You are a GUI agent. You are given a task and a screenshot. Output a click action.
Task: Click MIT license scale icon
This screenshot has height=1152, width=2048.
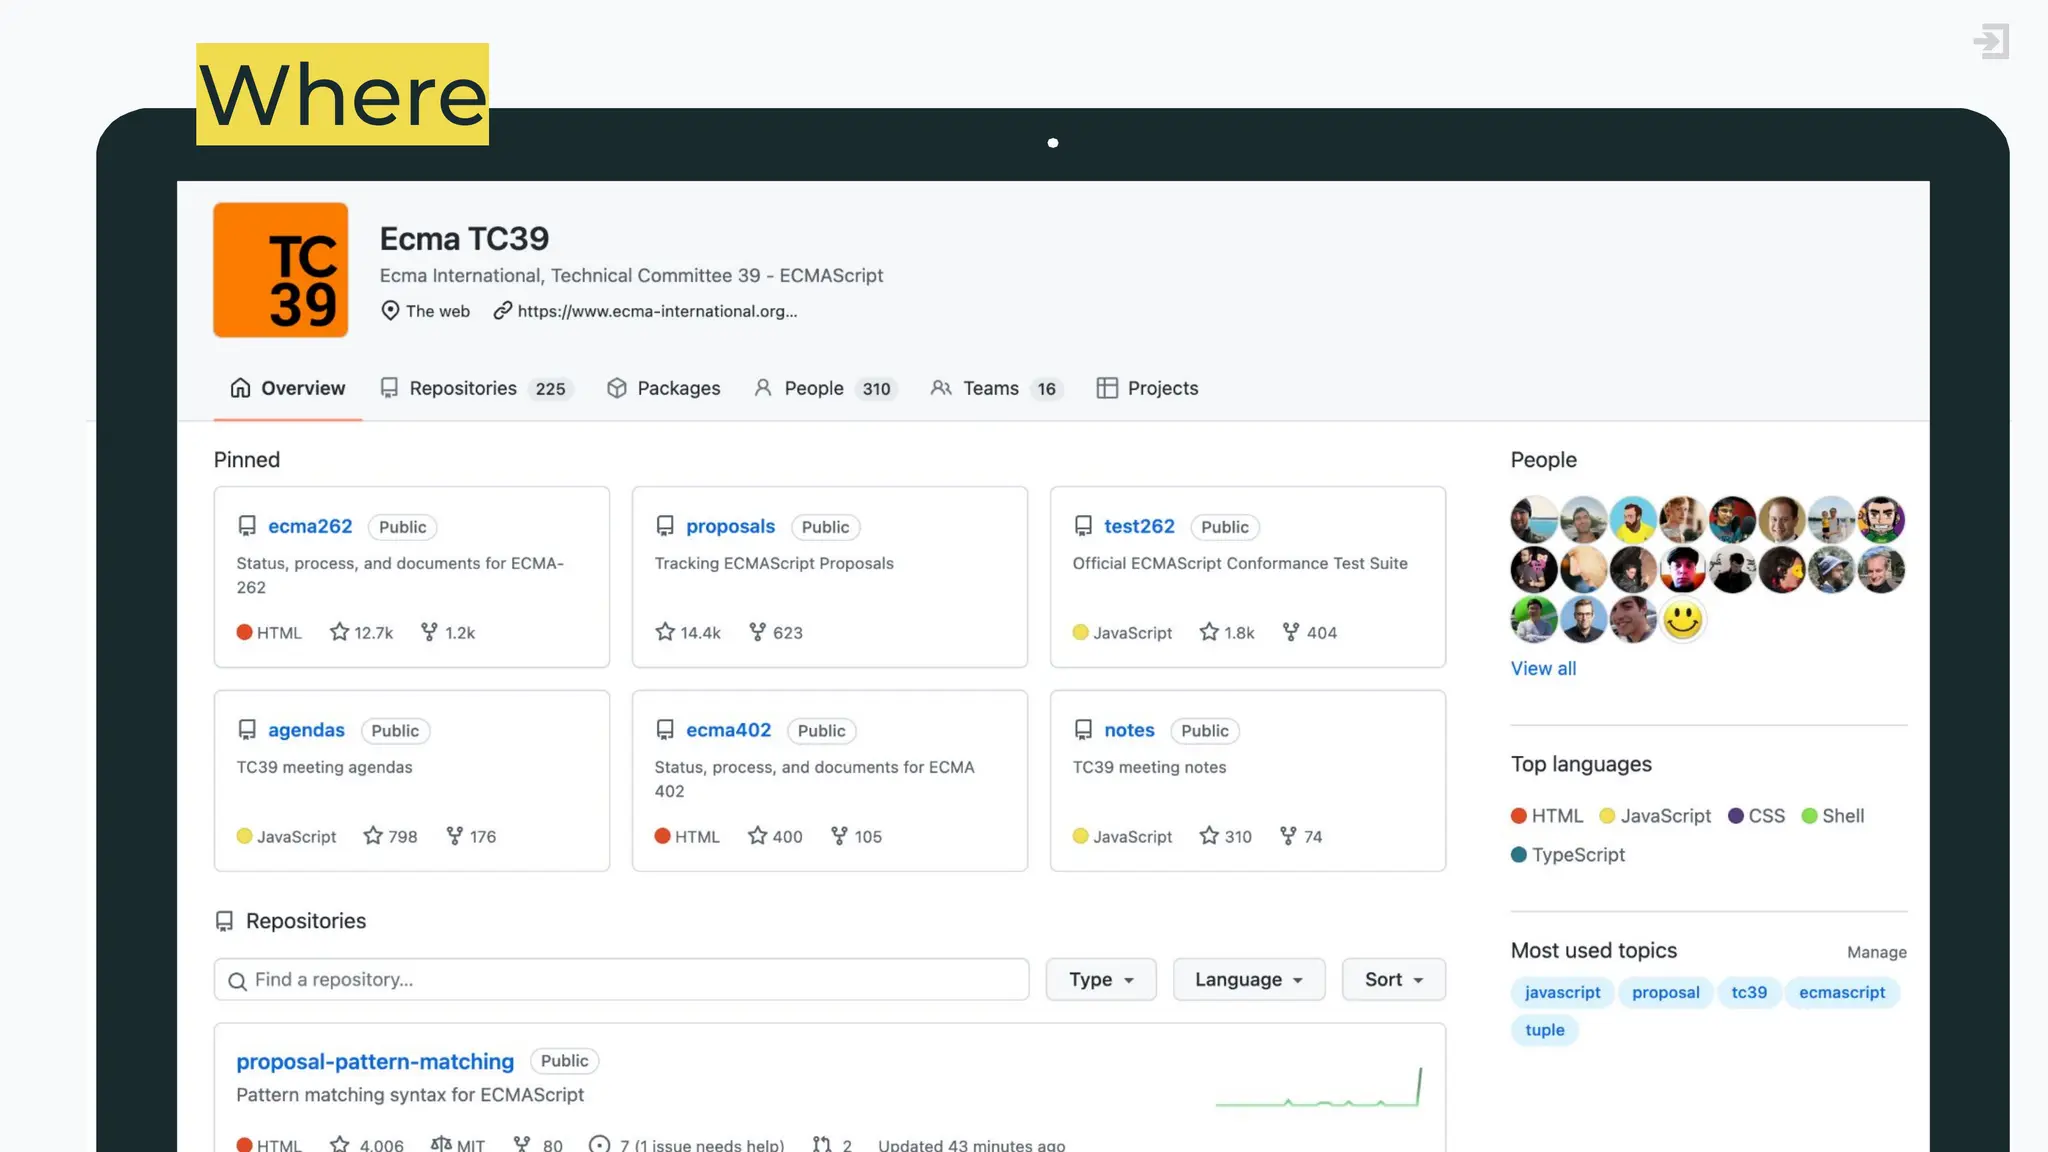pos(441,1144)
